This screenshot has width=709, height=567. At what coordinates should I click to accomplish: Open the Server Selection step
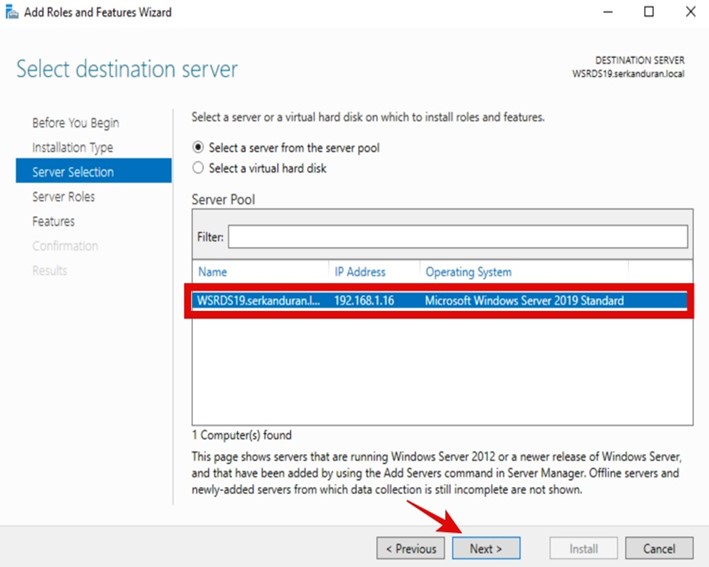pyautogui.click(x=94, y=170)
